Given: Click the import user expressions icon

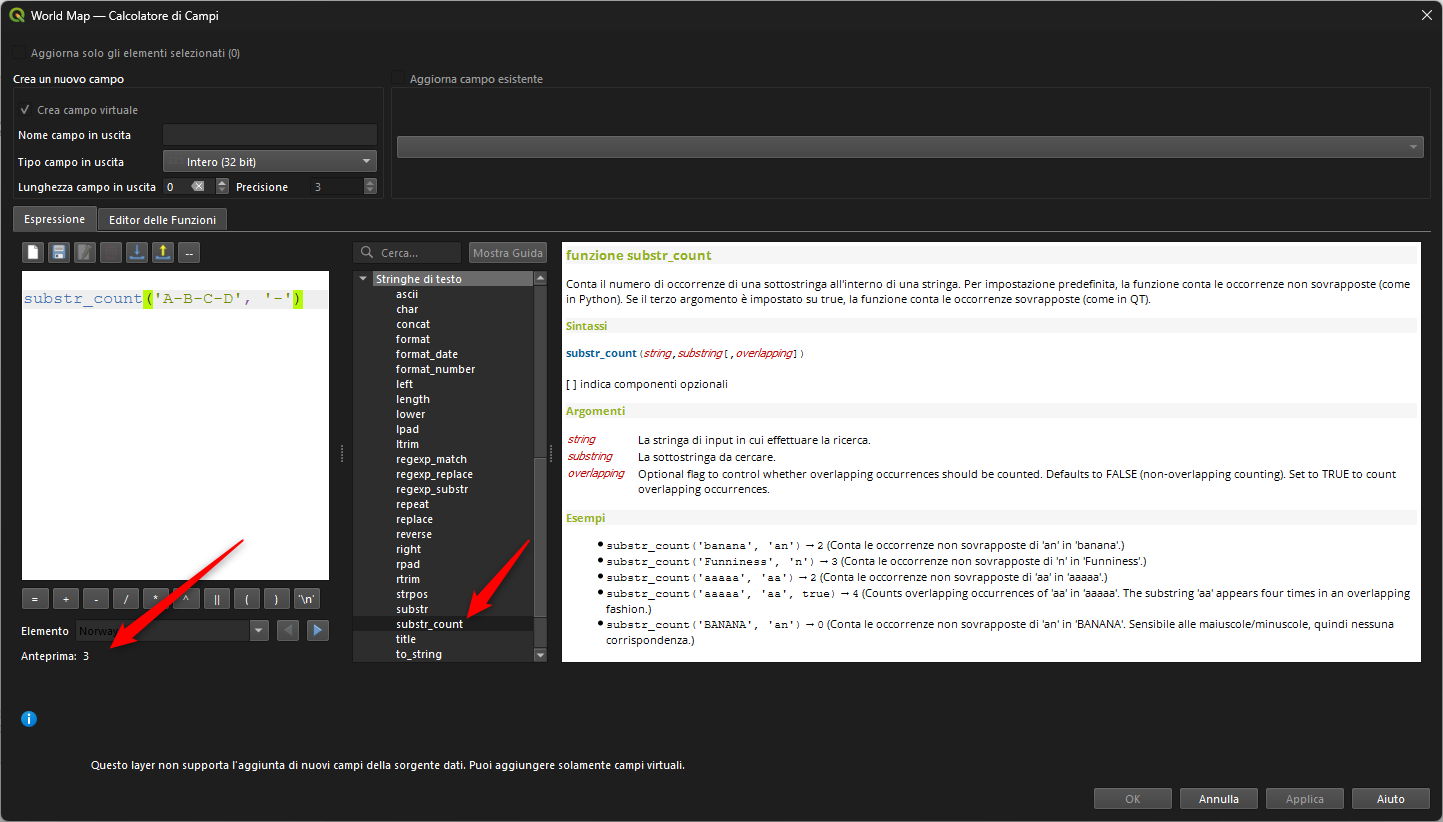Looking at the screenshot, I should coord(137,253).
